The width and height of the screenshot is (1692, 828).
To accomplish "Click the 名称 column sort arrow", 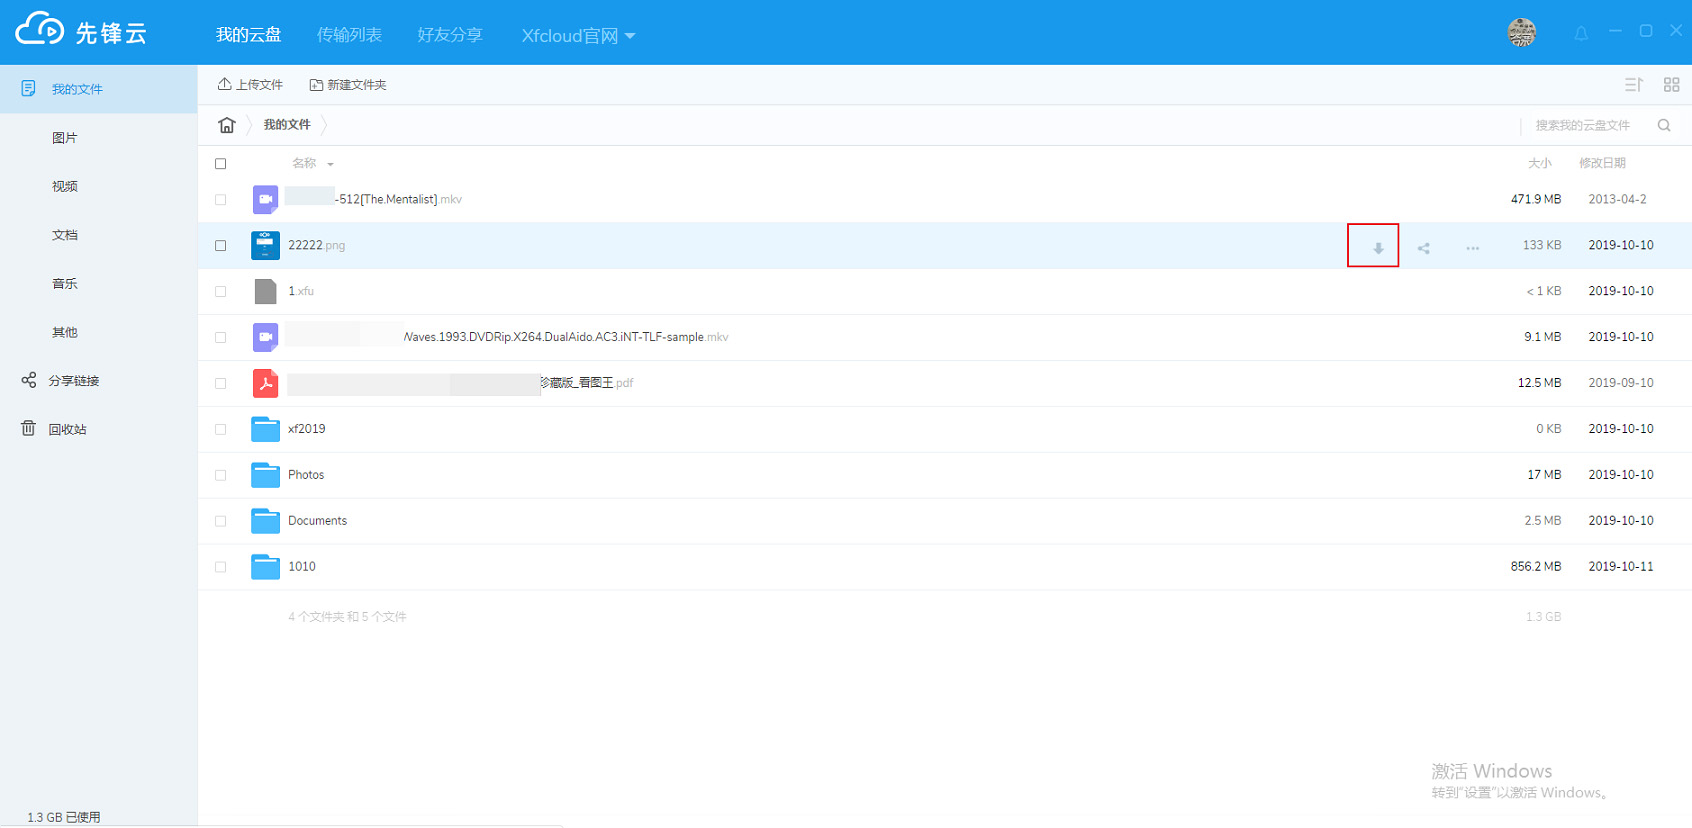I will [330, 164].
